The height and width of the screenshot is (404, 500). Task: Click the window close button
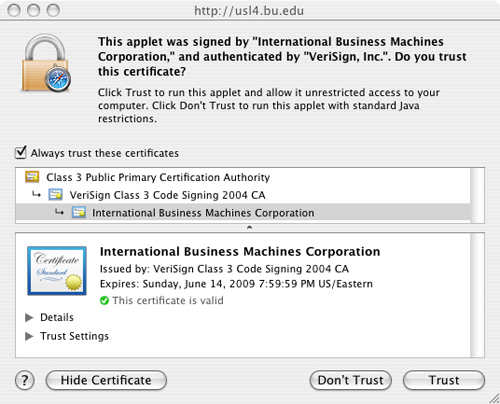[x=14, y=11]
